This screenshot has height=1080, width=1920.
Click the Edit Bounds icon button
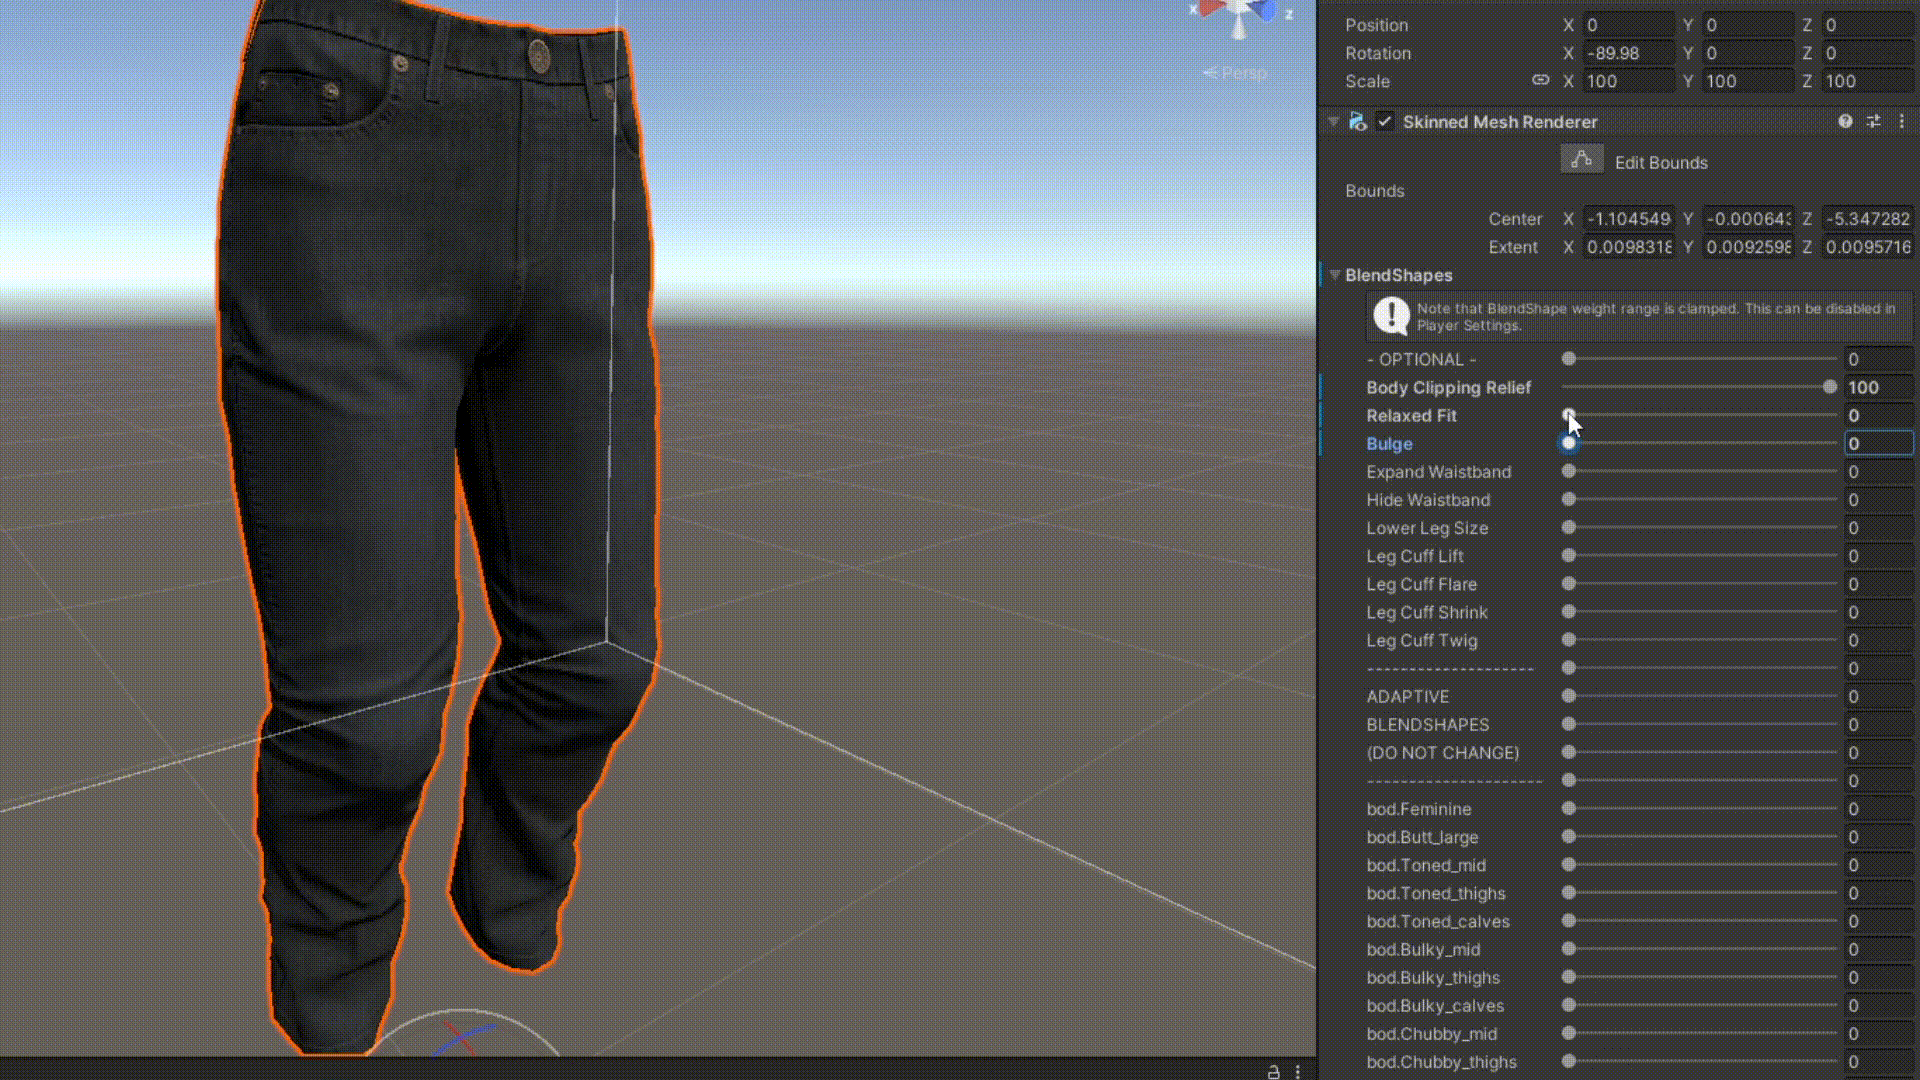tap(1581, 160)
